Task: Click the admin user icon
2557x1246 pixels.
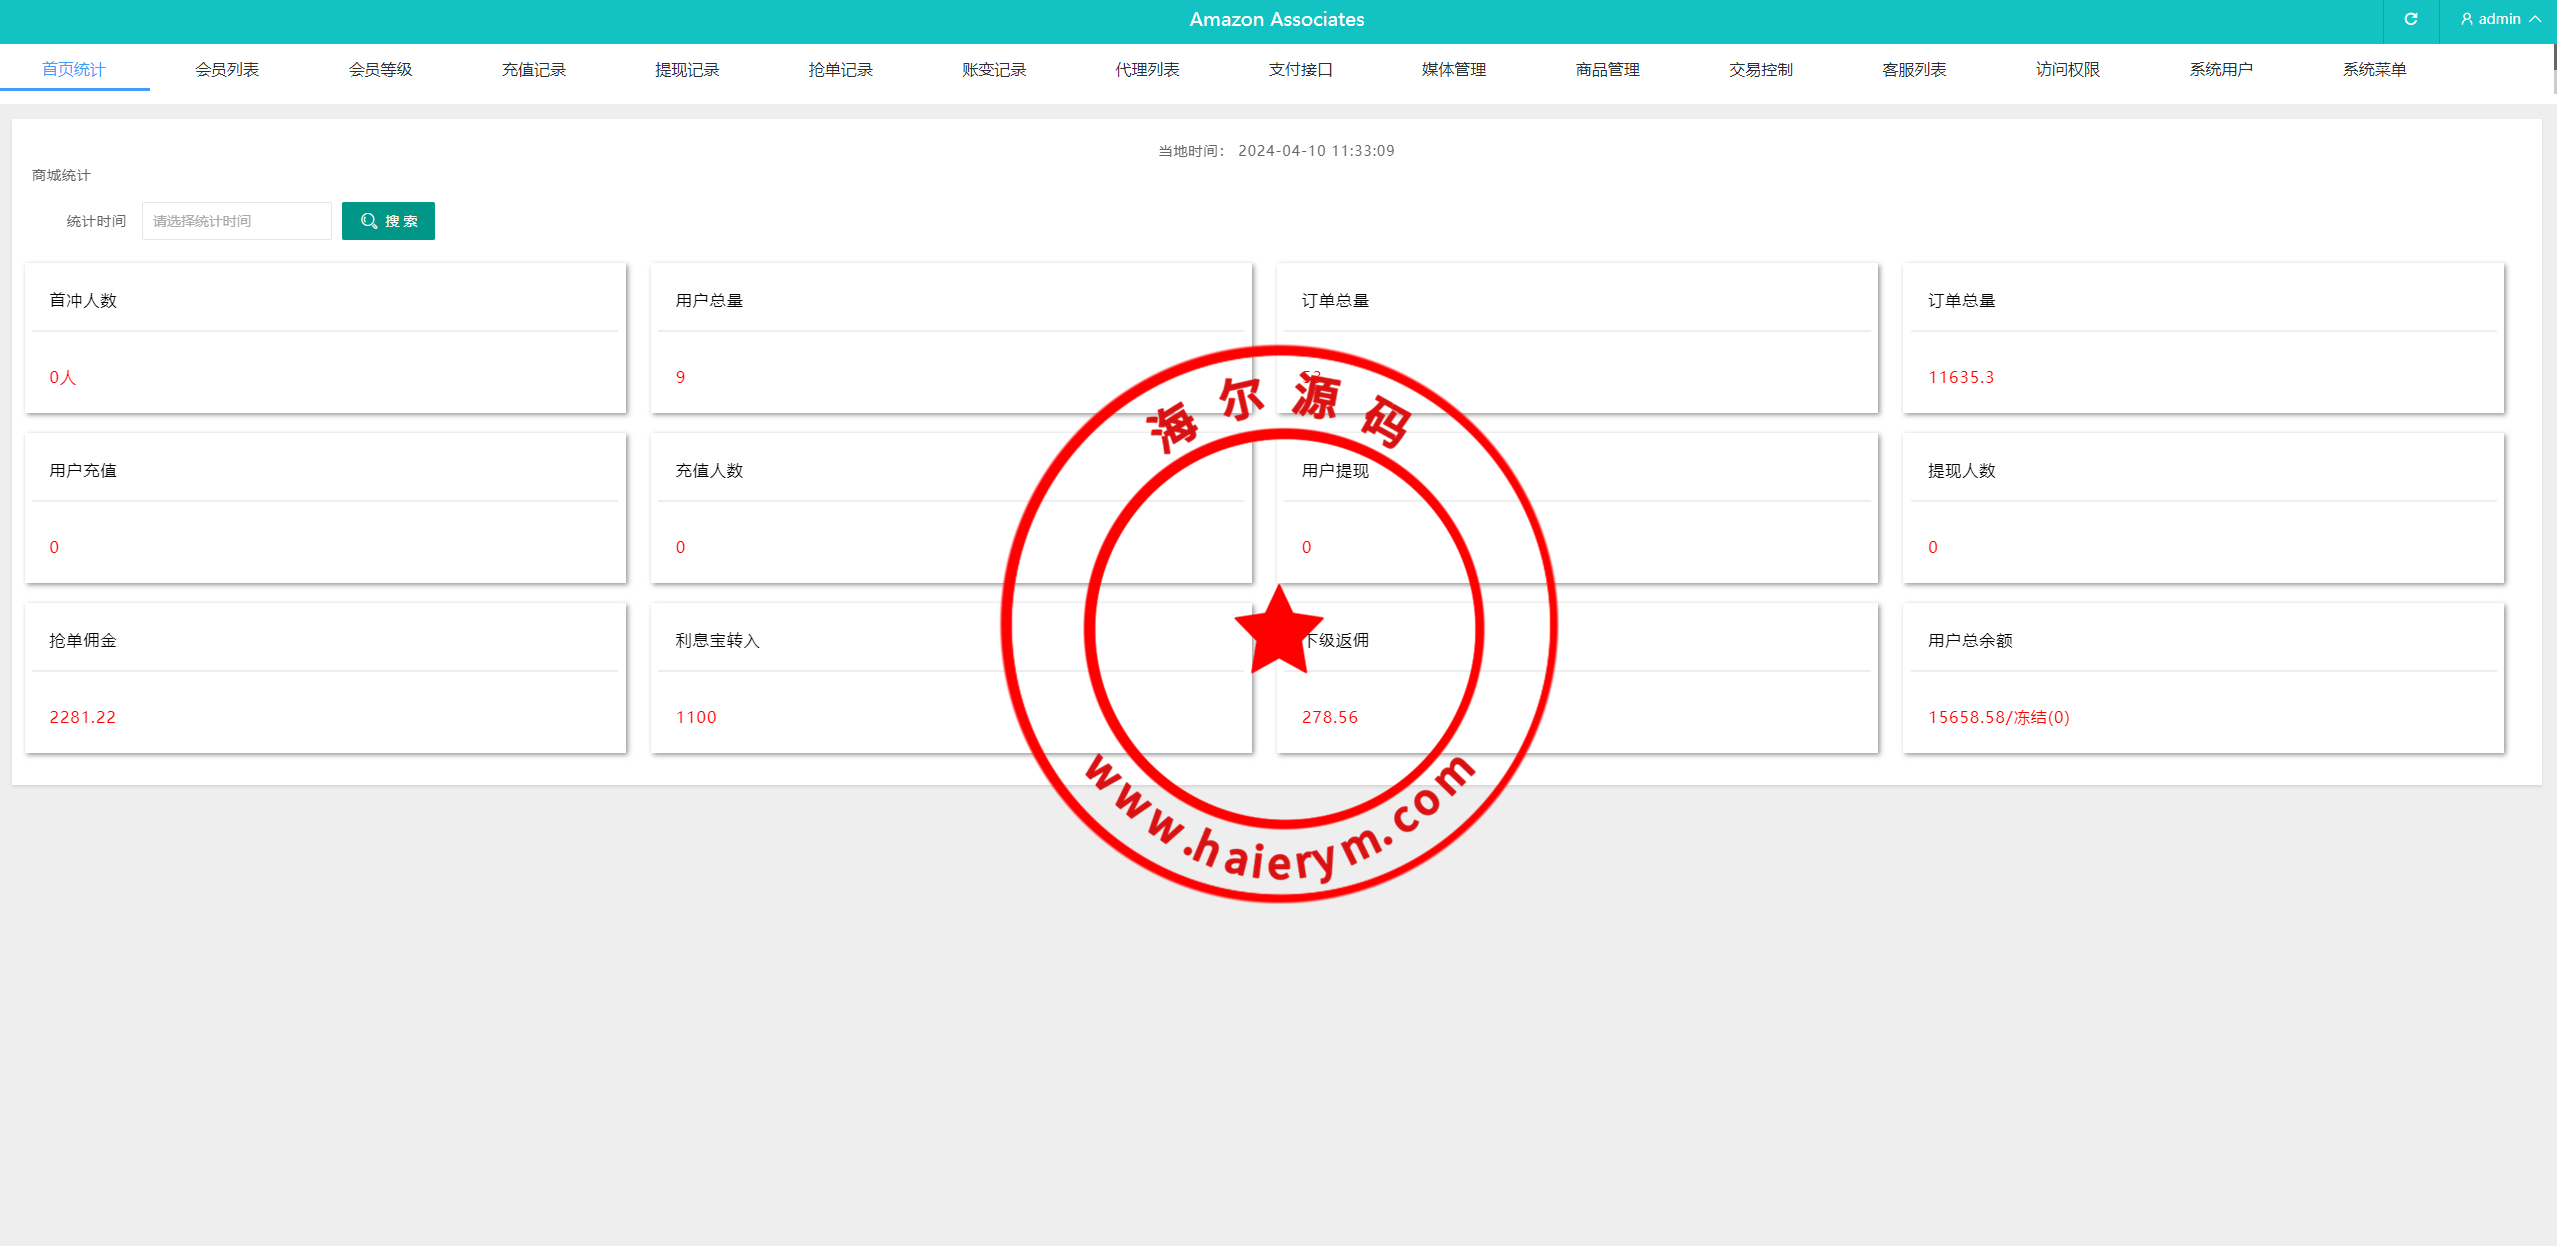Action: tap(2466, 19)
